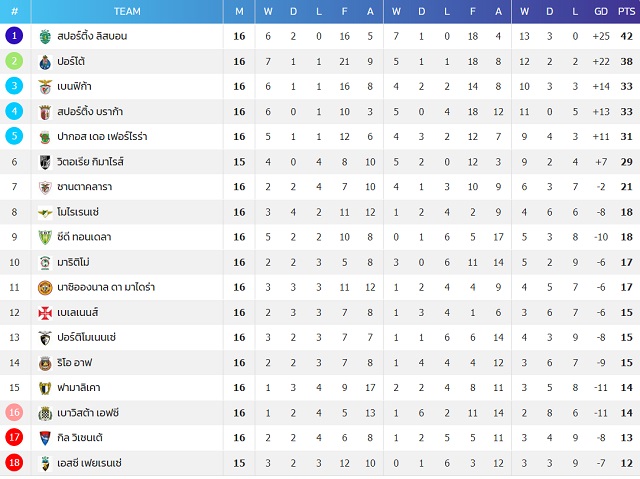Click the Belenenses red cross crest
Viewport: 640px width, 479px height.
[x=45, y=313]
